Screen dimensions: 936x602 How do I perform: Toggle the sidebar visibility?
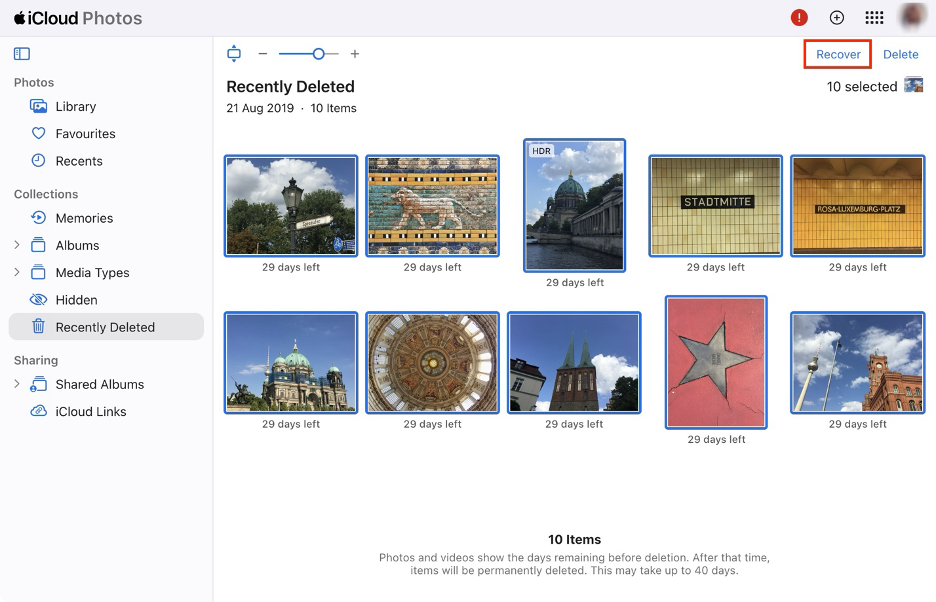pyautogui.click(x=19, y=53)
